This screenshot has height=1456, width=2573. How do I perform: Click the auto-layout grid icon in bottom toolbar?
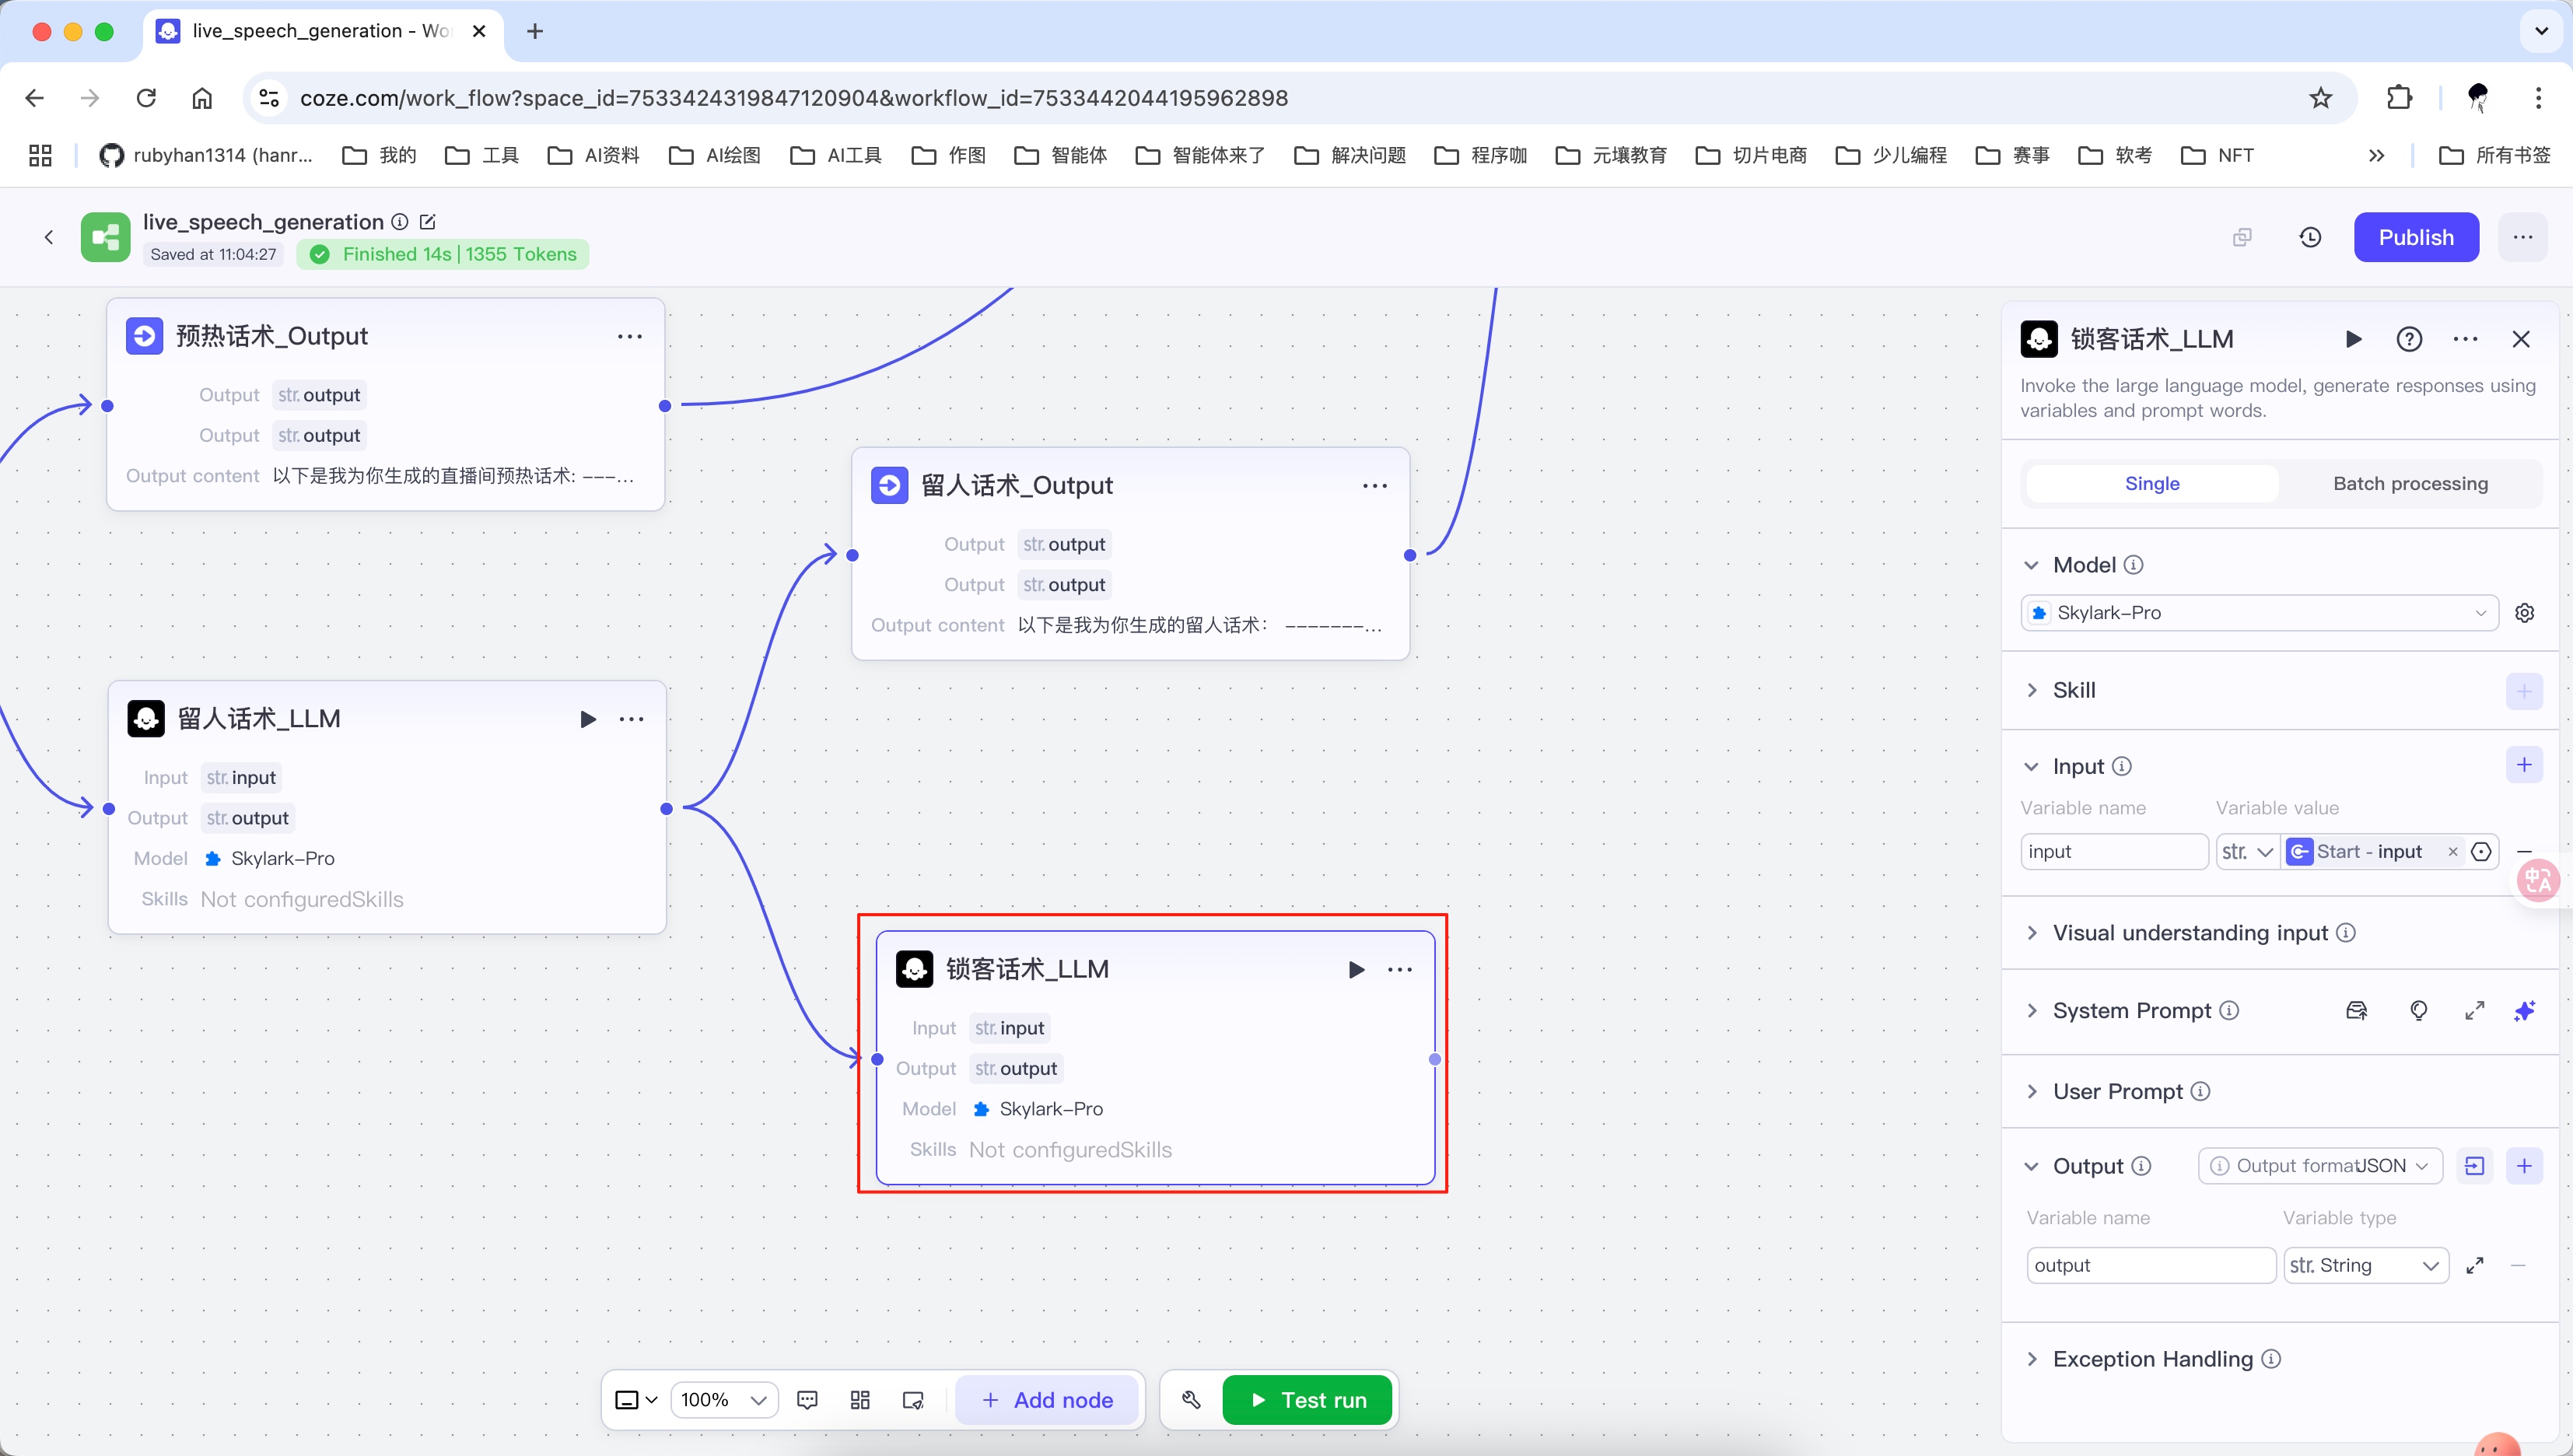[860, 1400]
